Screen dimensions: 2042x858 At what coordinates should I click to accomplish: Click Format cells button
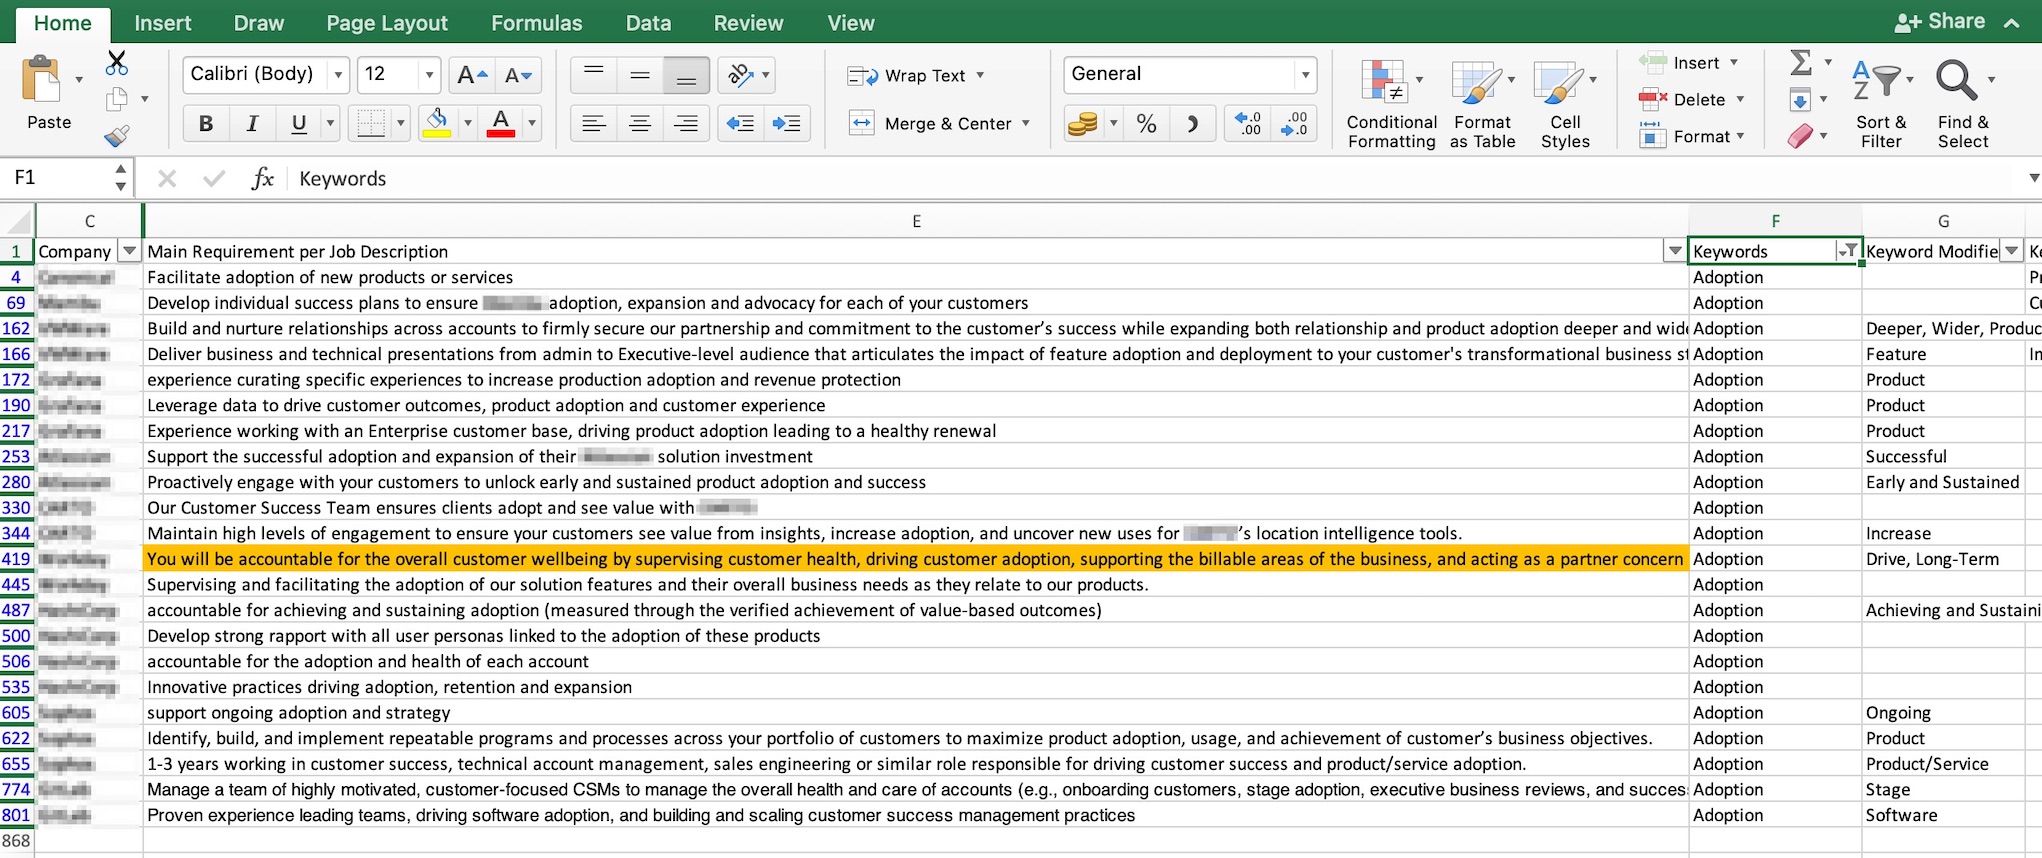pyautogui.click(x=1684, y=137)
